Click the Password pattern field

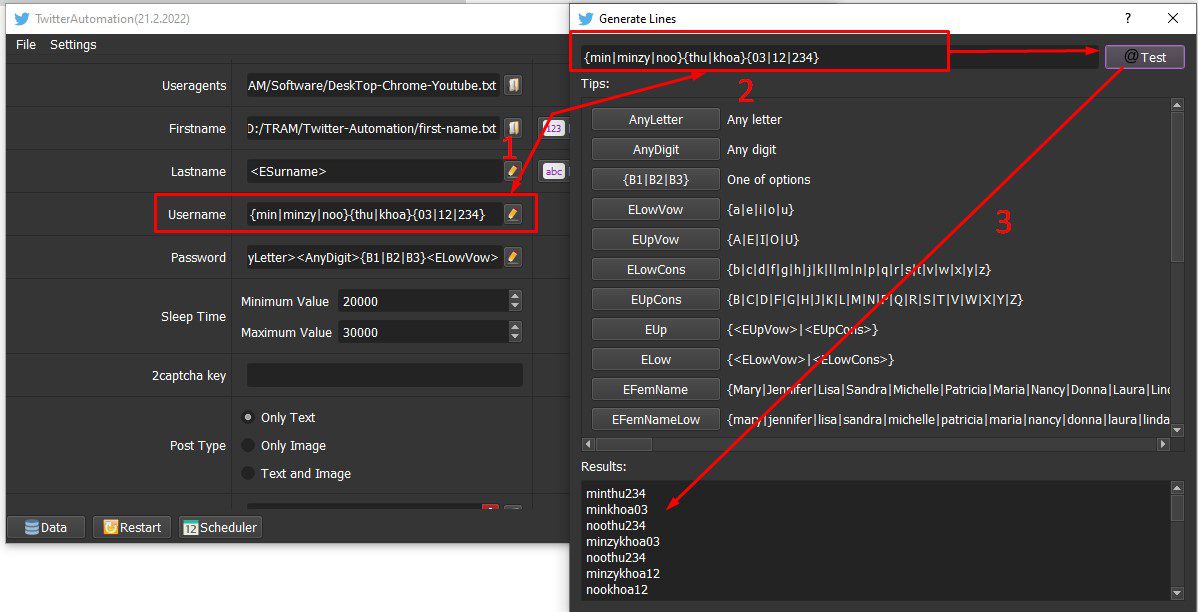point(374,257)
